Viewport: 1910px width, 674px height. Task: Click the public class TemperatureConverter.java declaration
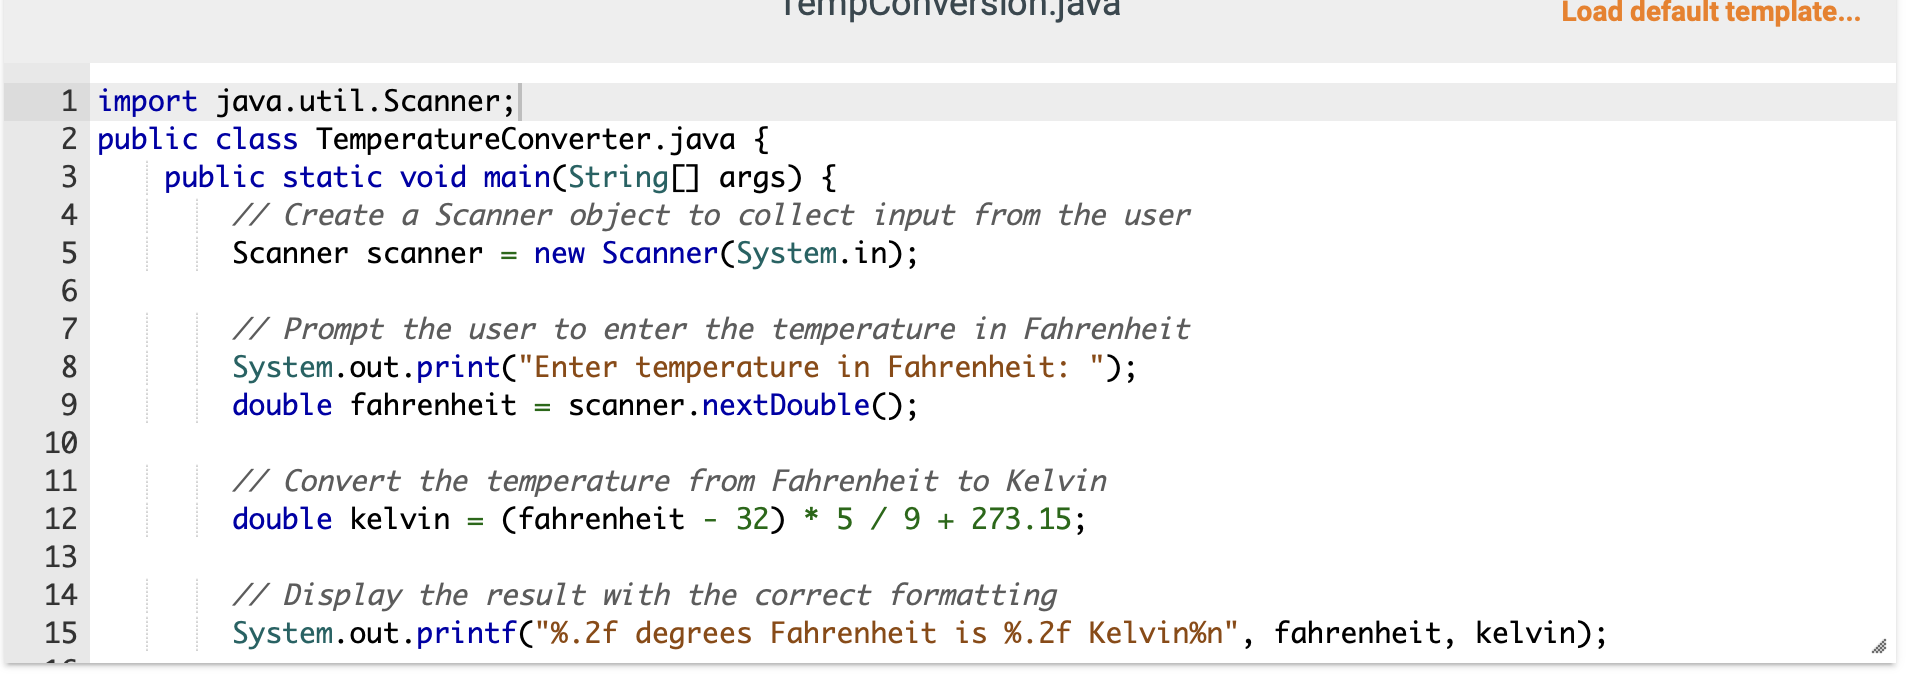[430, 139]
